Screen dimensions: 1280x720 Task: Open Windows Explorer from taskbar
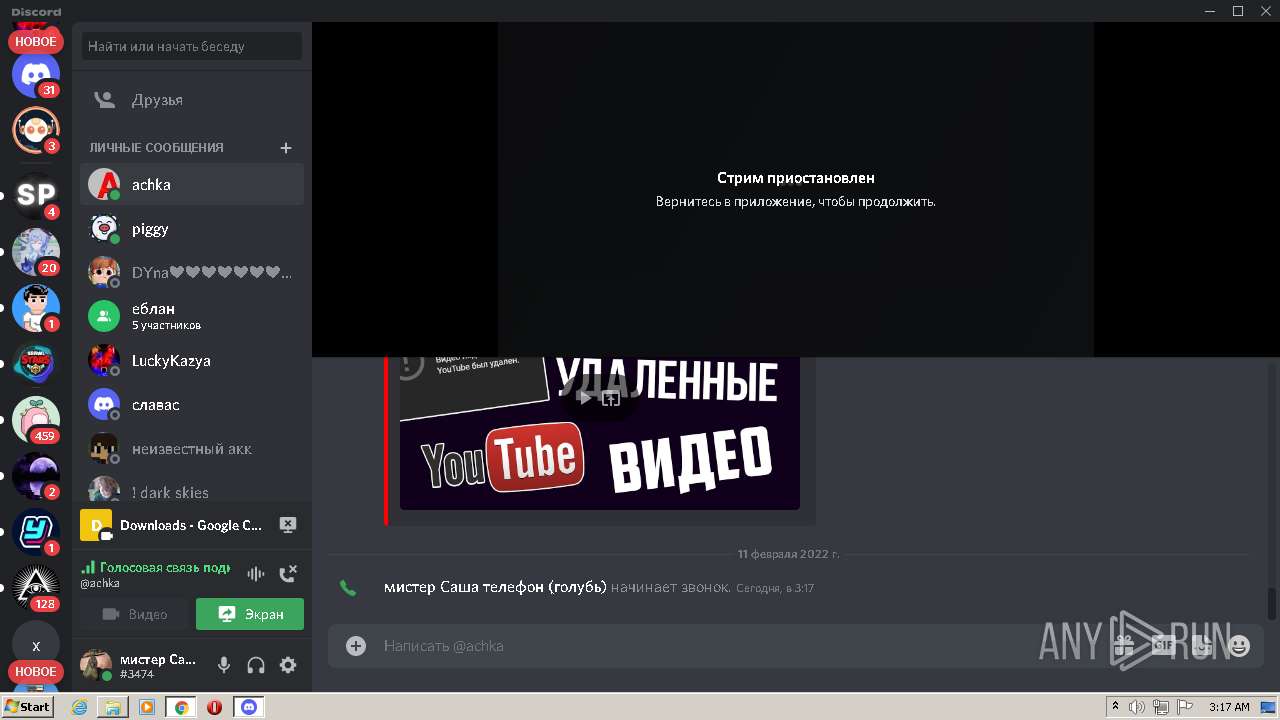point(113,707)
